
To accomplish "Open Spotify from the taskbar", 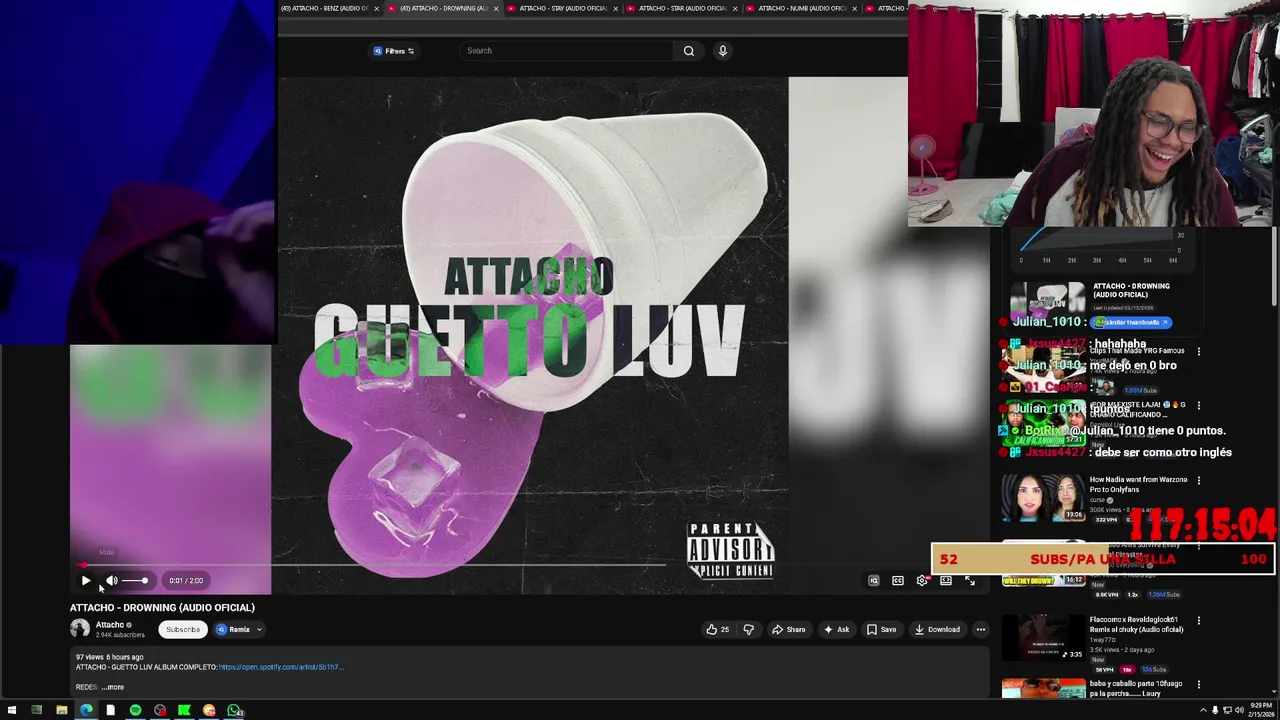I will point(135,711).
